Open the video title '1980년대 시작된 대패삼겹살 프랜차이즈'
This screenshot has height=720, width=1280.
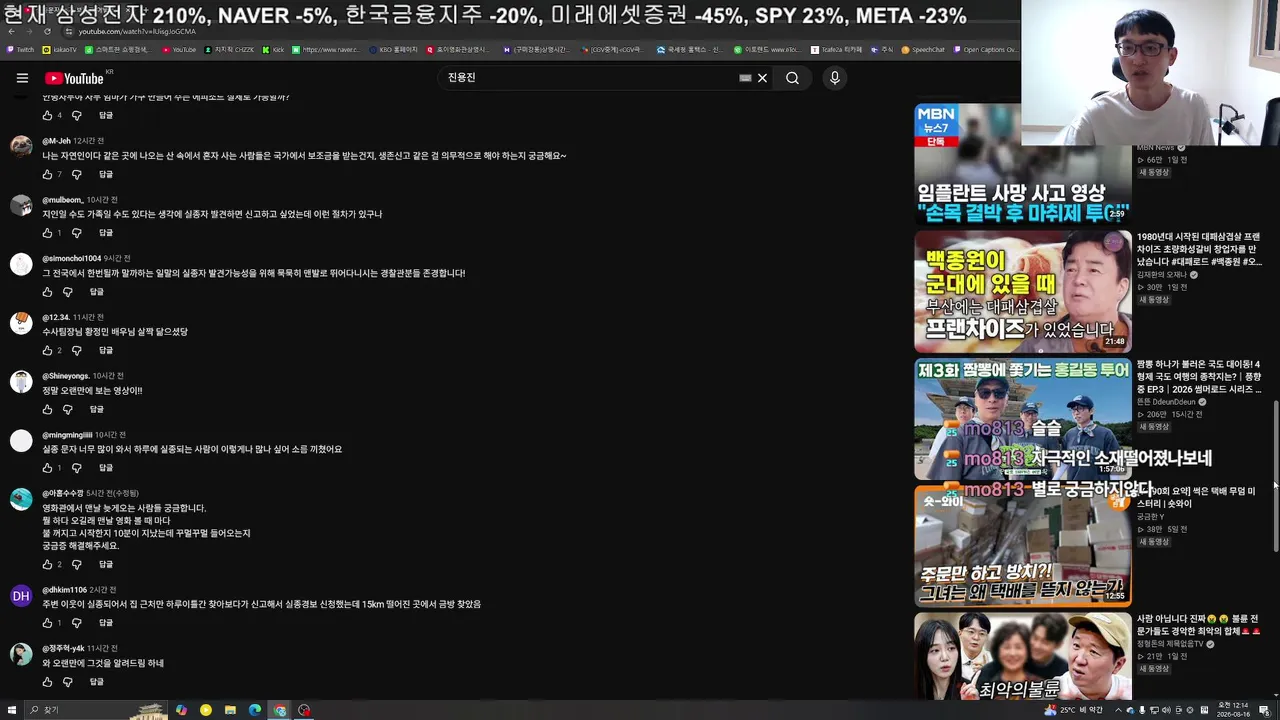tap(1199, 249)
